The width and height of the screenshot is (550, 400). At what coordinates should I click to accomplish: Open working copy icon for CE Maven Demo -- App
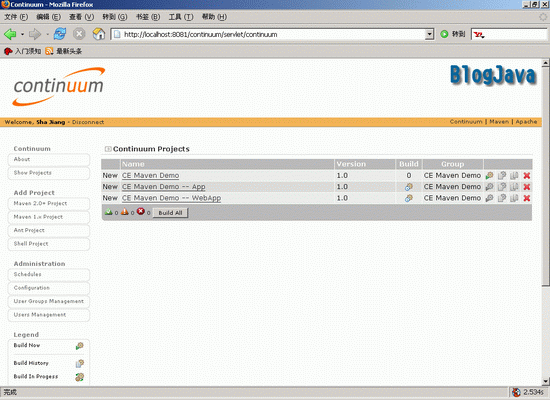pos(514,187)
